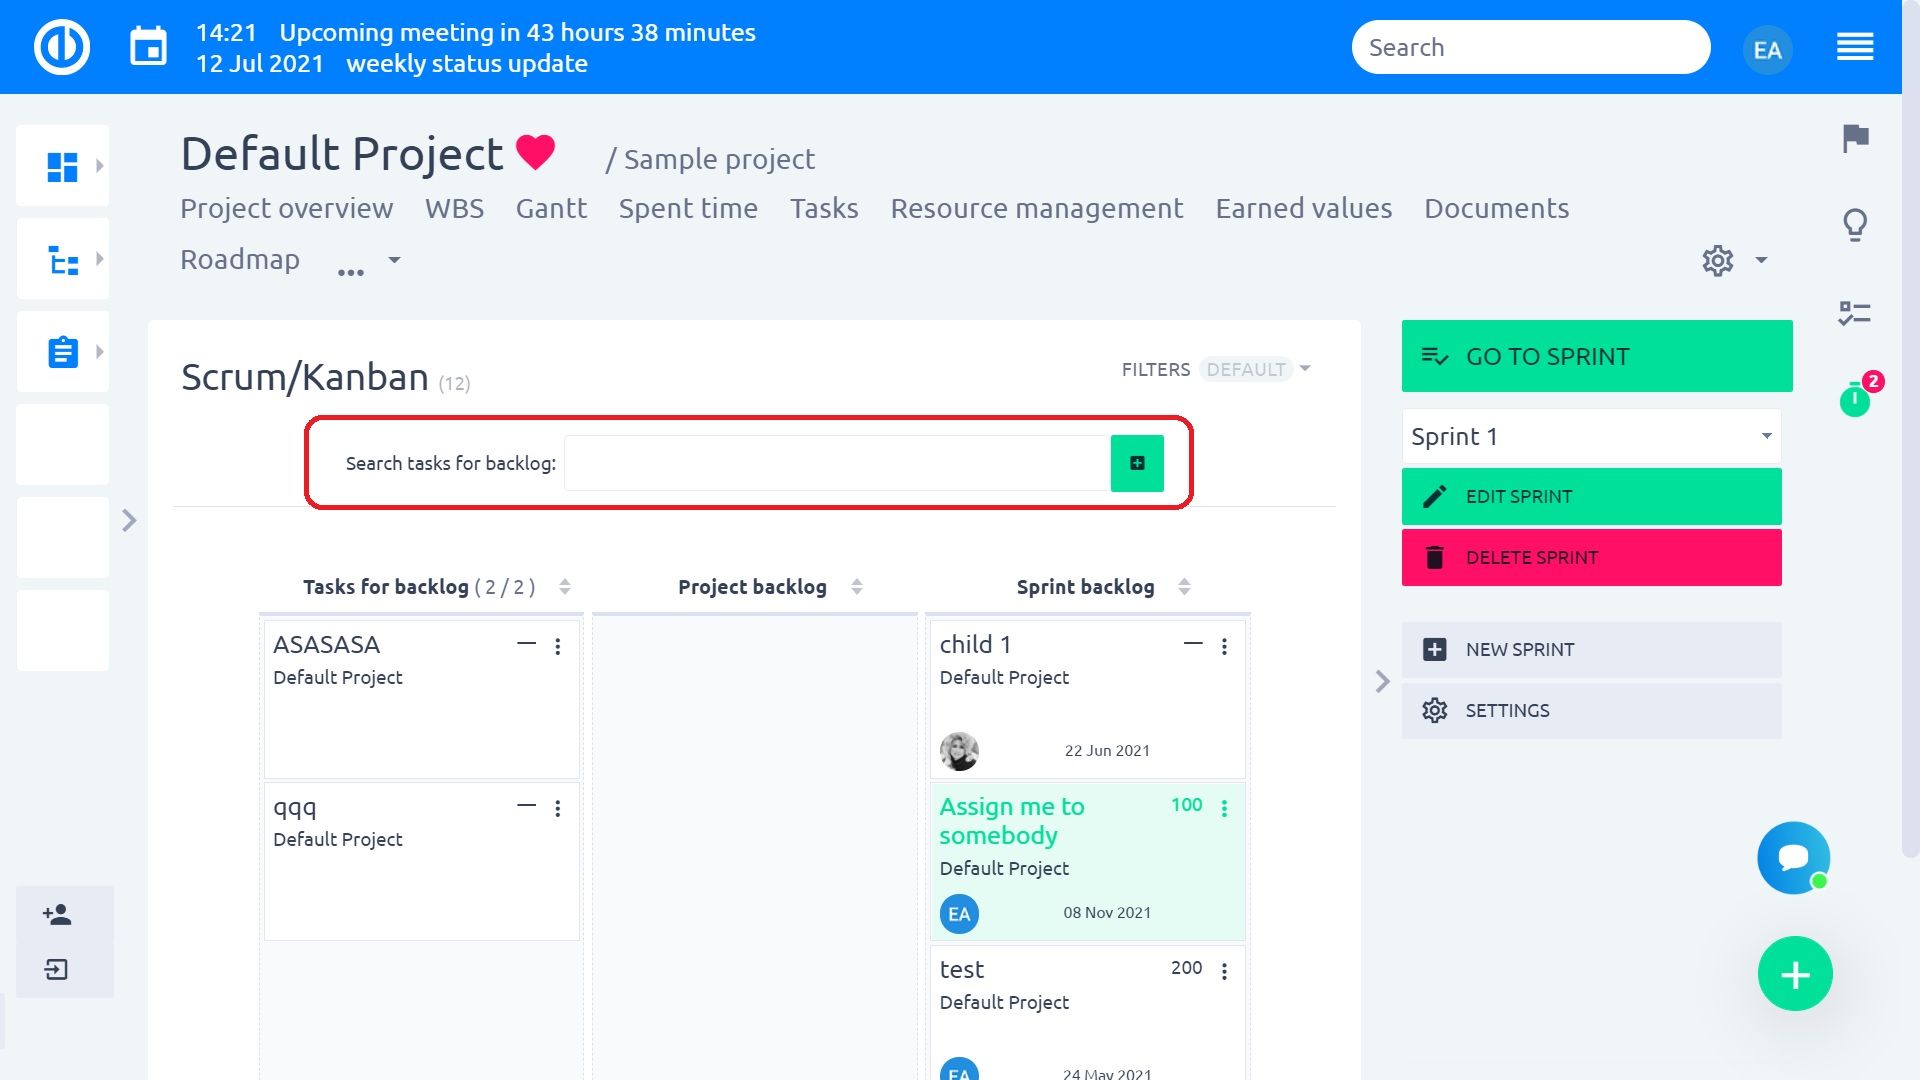Click the NEW SPRINT button
The height and width of the screenshot is (1080, 1920).
click(x=1591, y=650)
